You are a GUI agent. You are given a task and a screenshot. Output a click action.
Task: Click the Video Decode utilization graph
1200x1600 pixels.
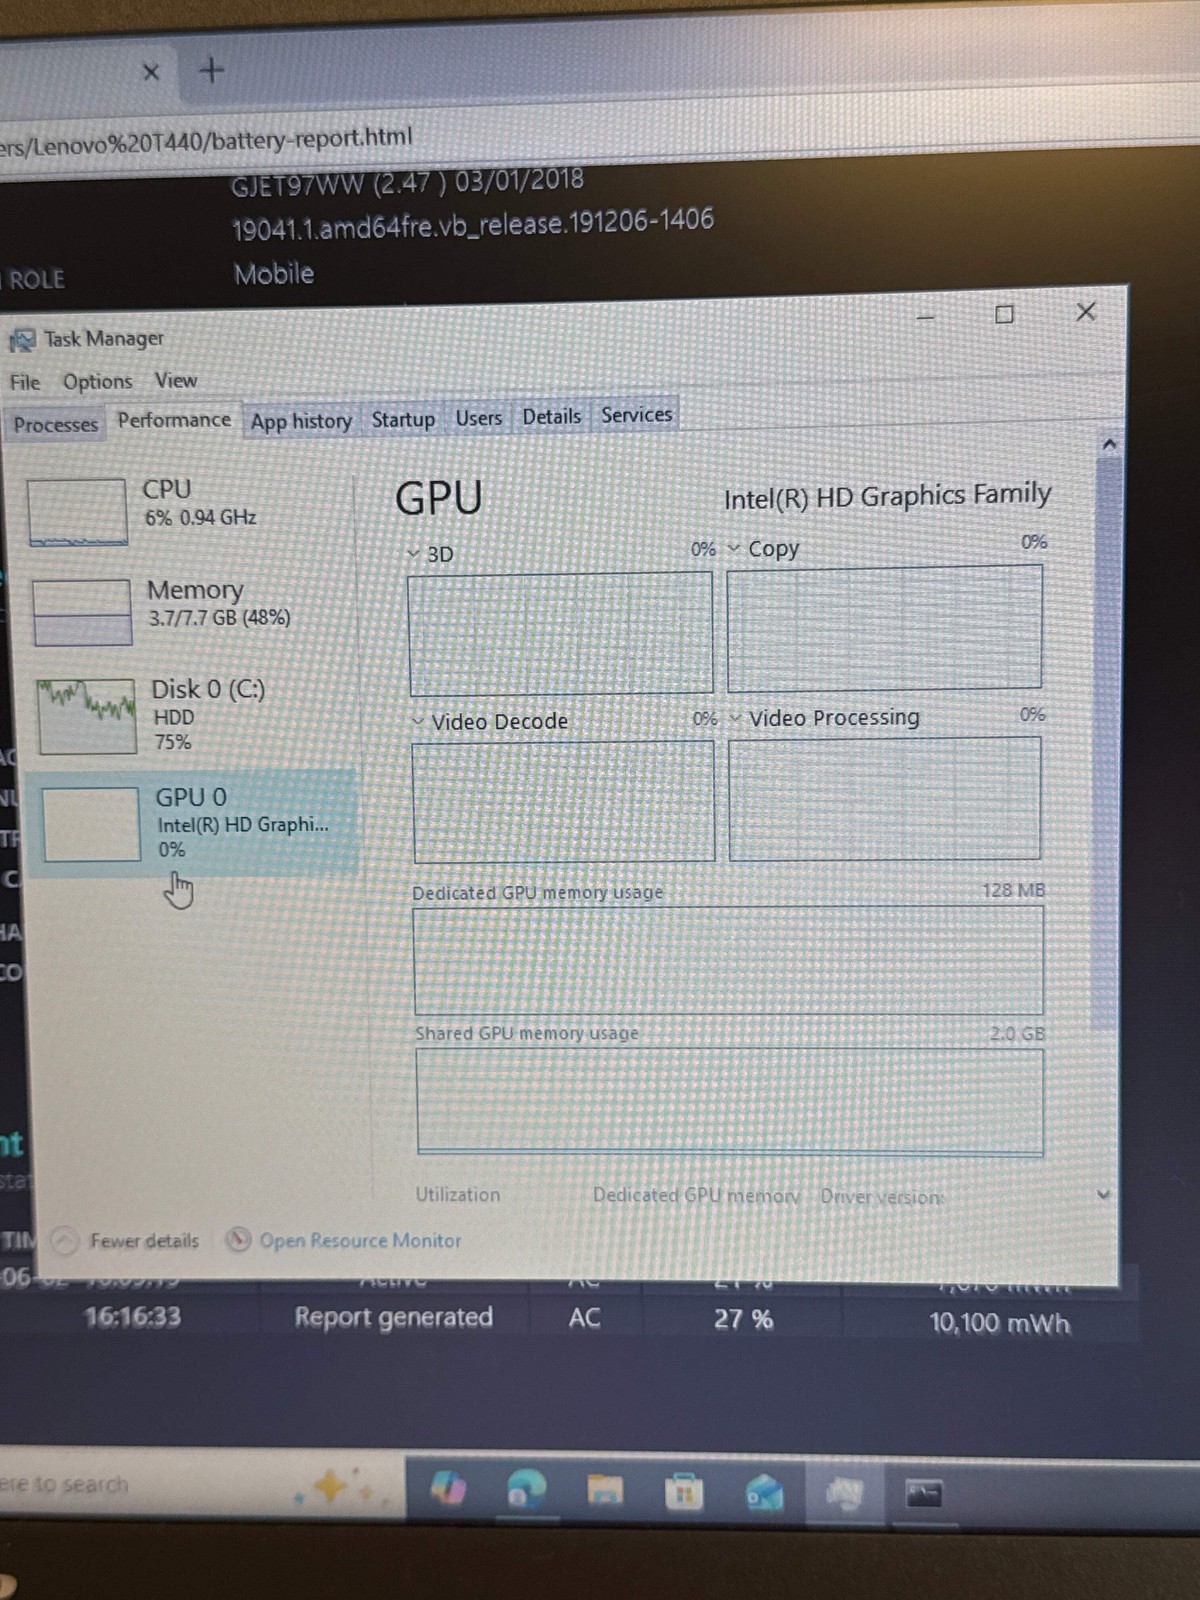(x=564, y=801)
